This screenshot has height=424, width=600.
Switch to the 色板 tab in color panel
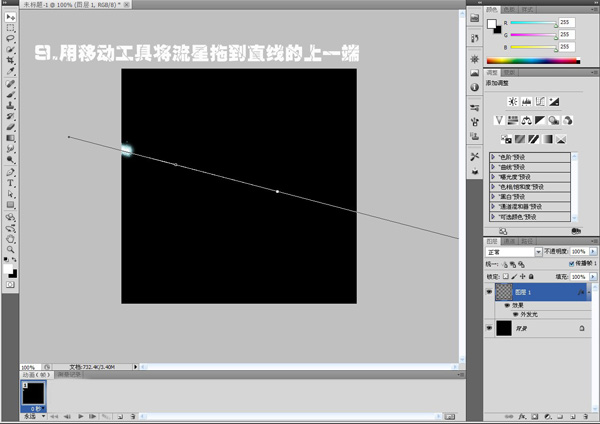[511, 9]
